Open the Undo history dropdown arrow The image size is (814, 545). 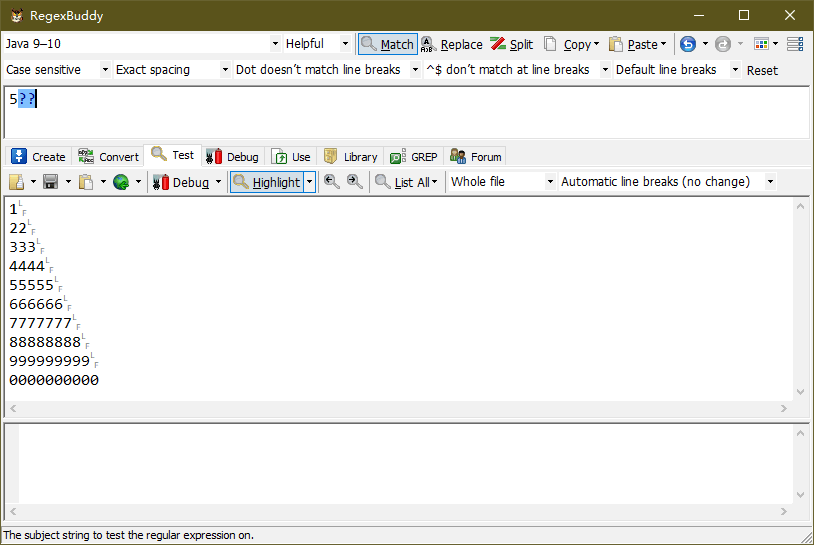[705, 44]
